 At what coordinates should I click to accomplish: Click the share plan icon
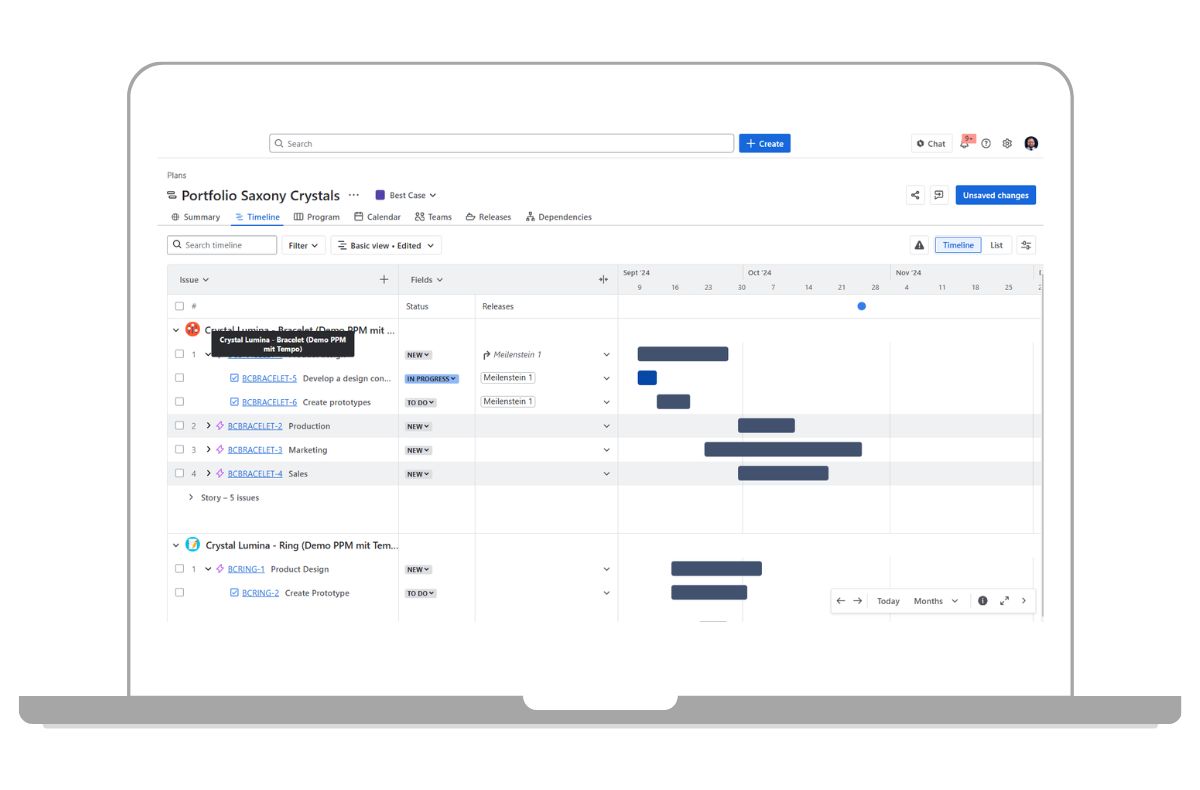point(915,196)
